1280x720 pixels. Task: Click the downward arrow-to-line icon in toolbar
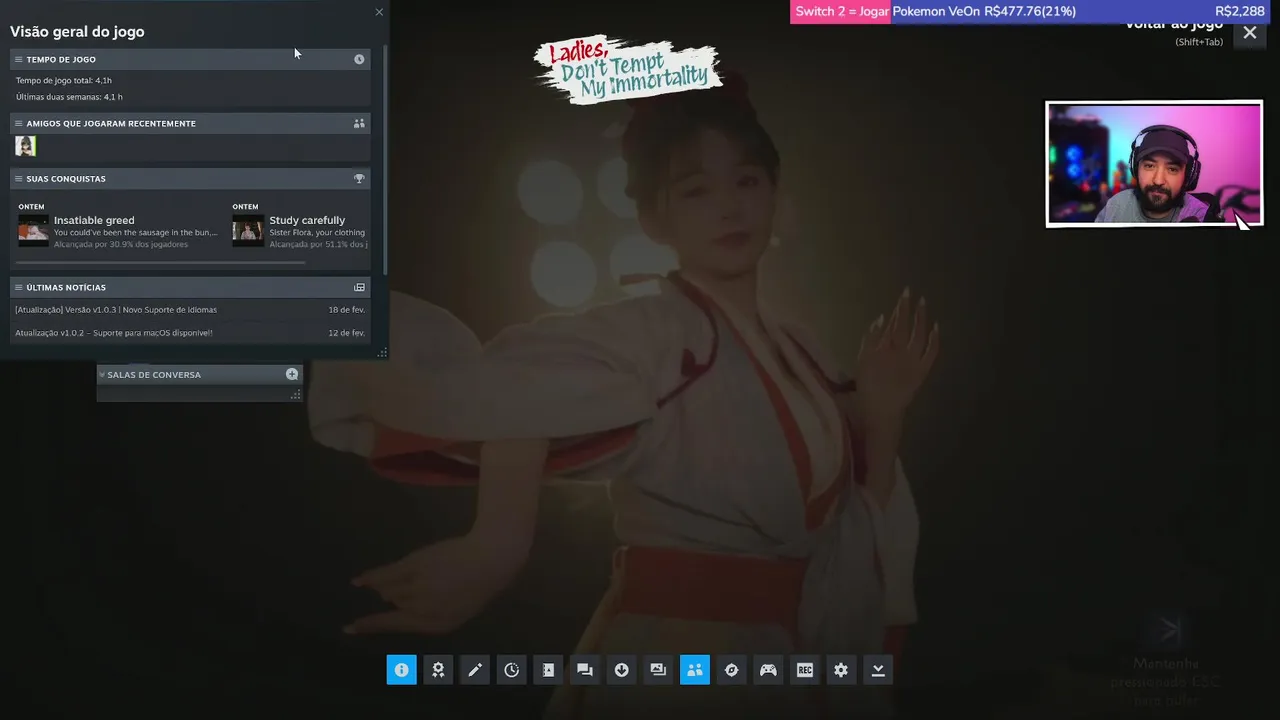(878, 670)
